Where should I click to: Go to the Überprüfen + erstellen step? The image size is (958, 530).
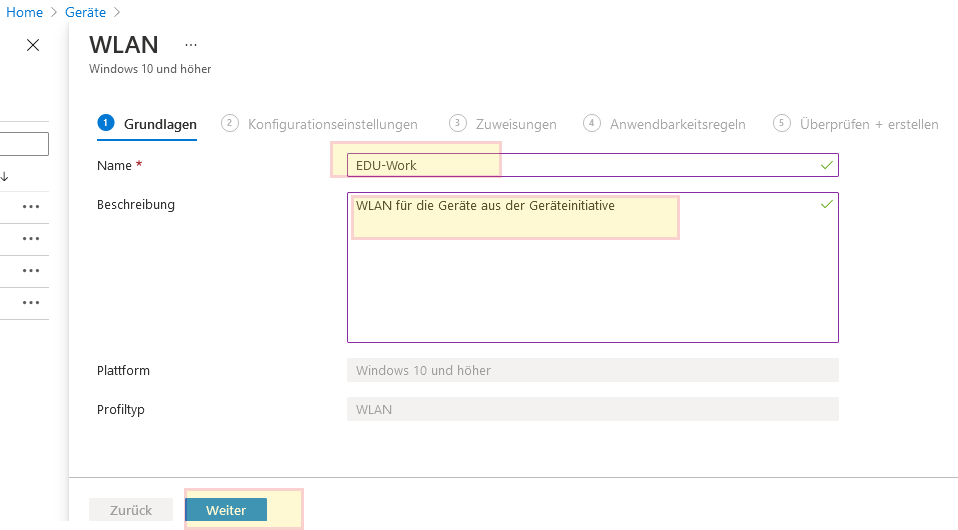coord(868,124)
